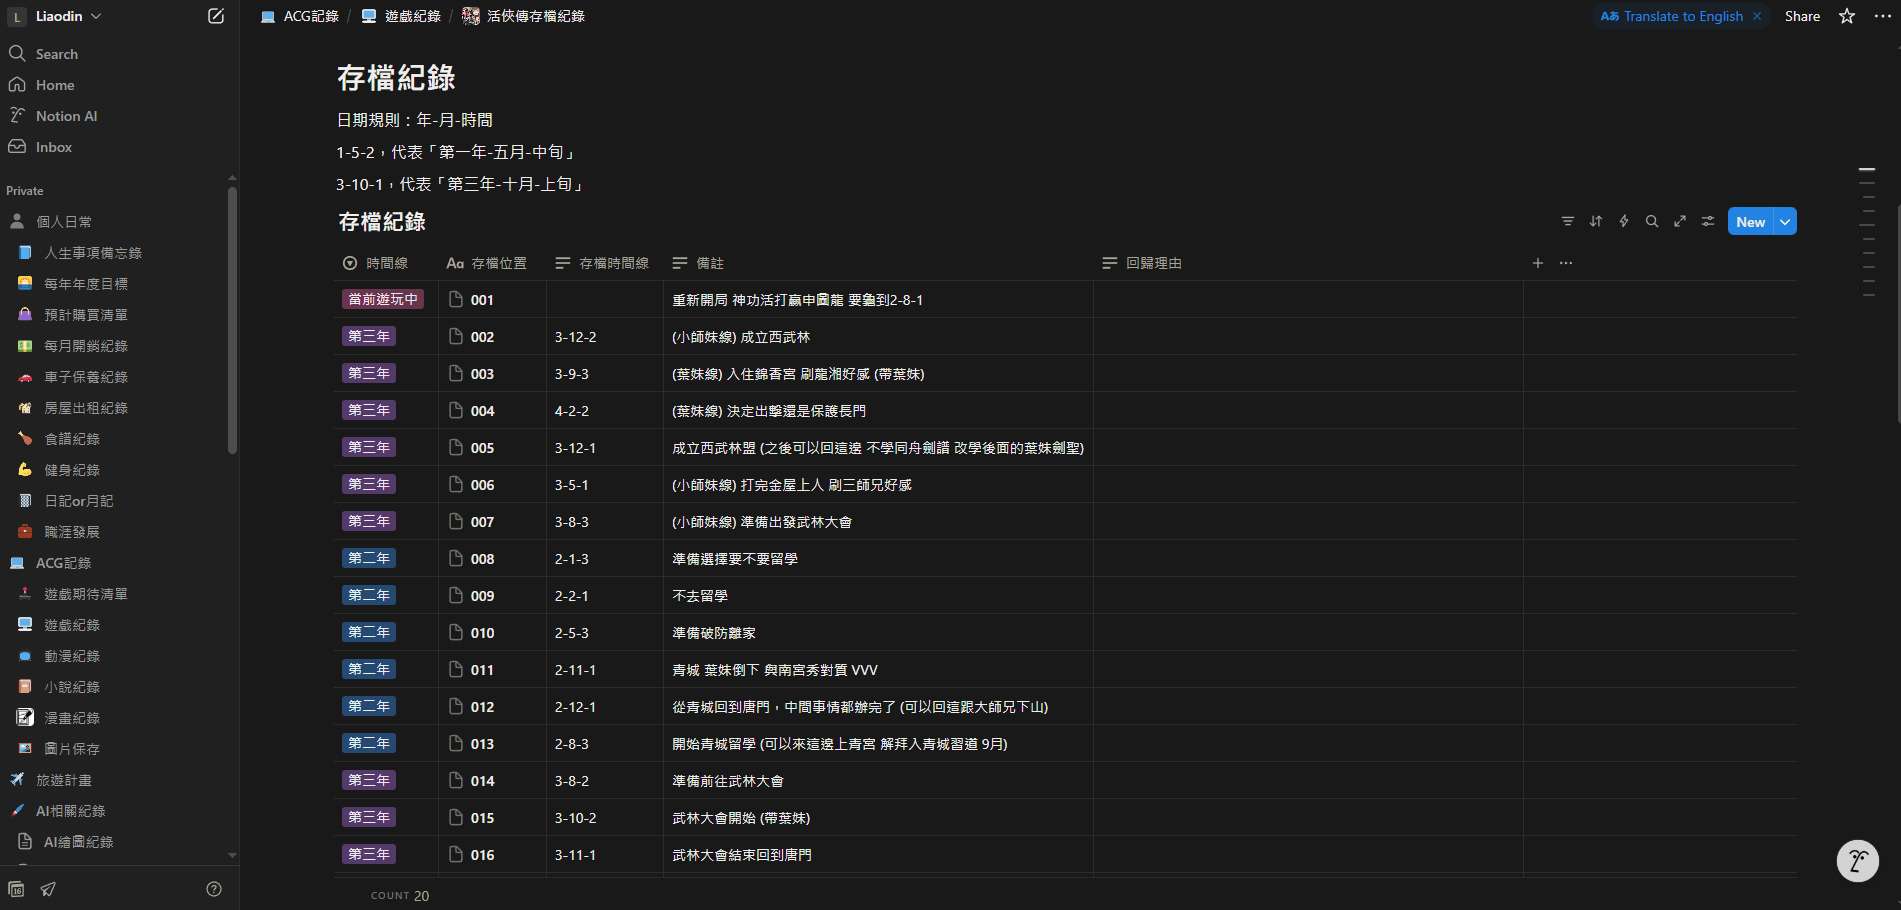The image size is (1901, 910).
Task: Open the help question mark icon
Action: [x=214, y=889]
